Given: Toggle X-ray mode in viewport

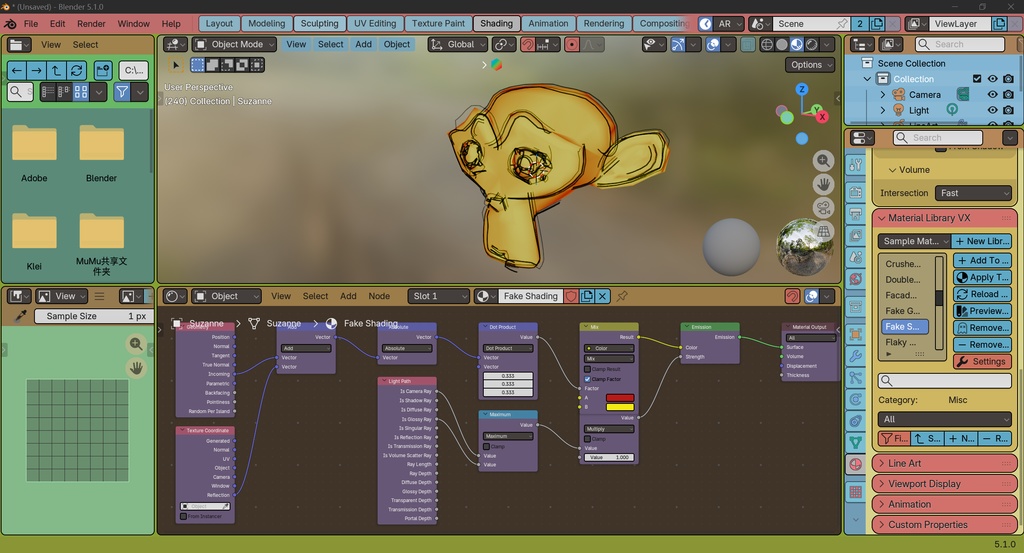Looking at the screenshot, I should pyautogui.click(x=748, y=44).
